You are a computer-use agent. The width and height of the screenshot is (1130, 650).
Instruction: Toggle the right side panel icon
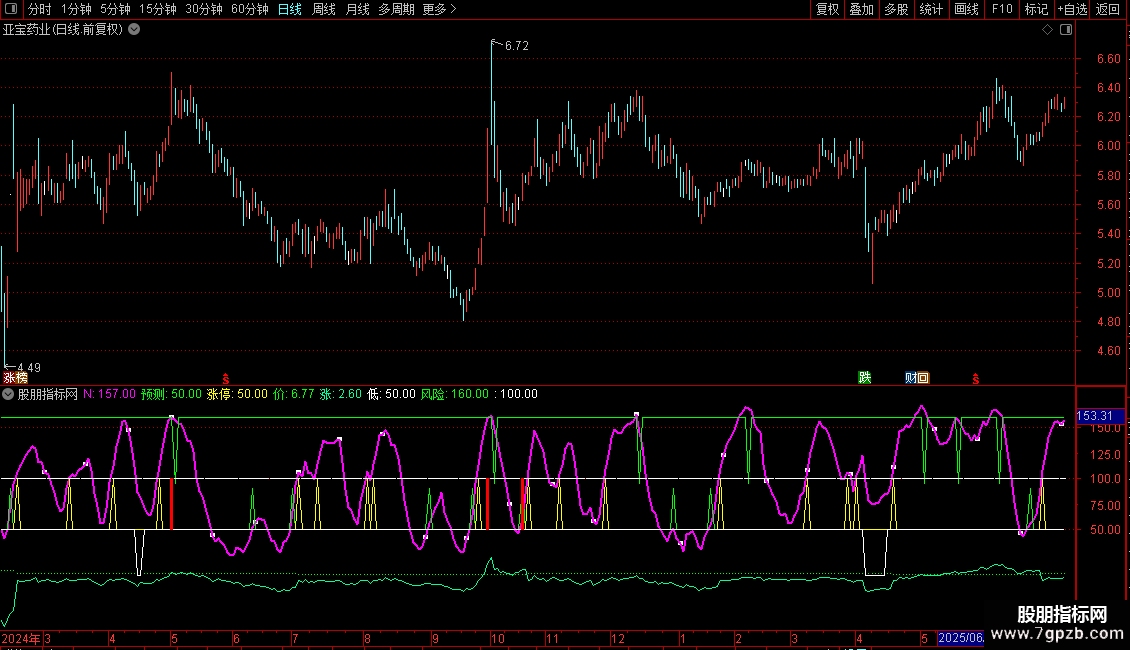coord(1066,30)
